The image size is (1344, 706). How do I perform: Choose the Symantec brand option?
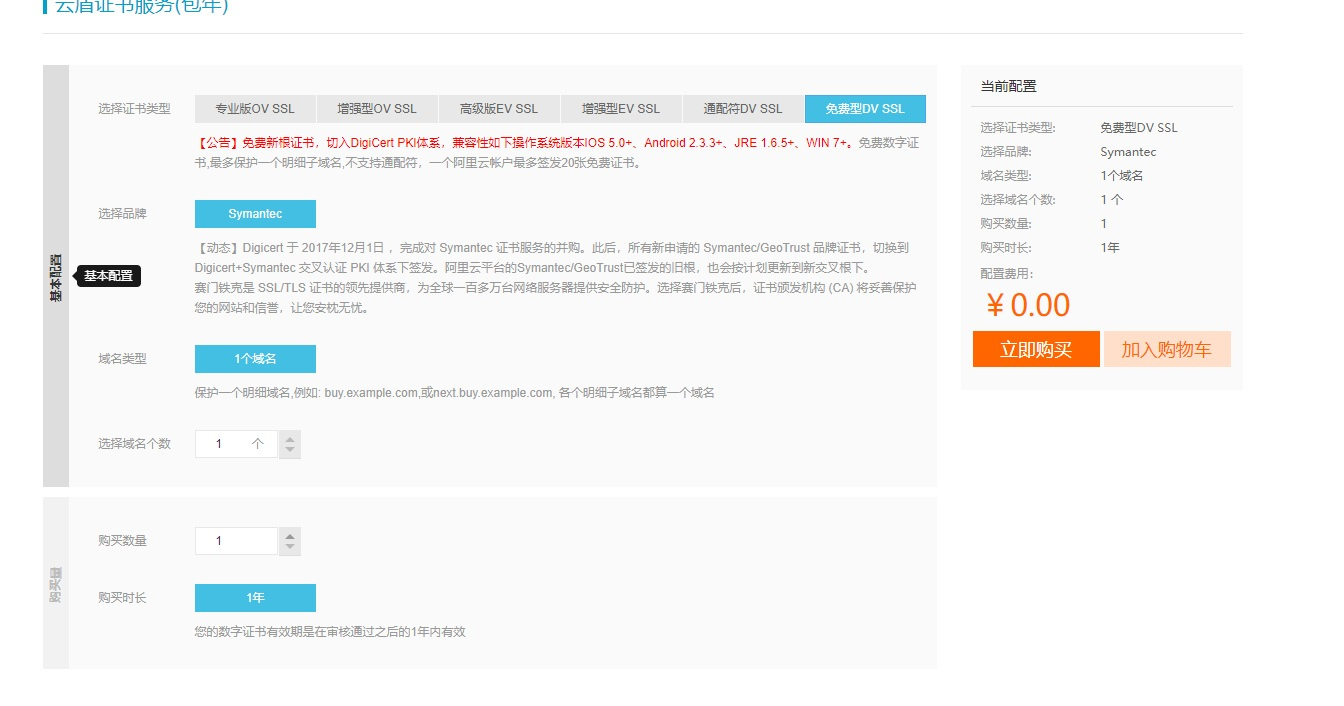pyautogui.click(x=255, y=214)
